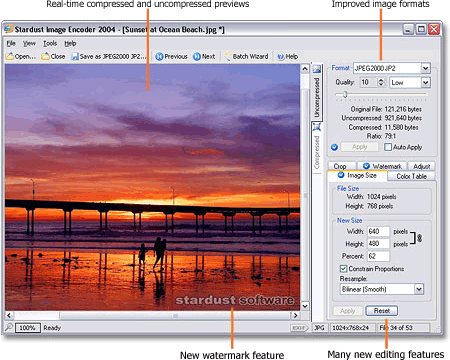Click the New Size Height field
This screenshot has height=360, width=450.
(378, 244)
